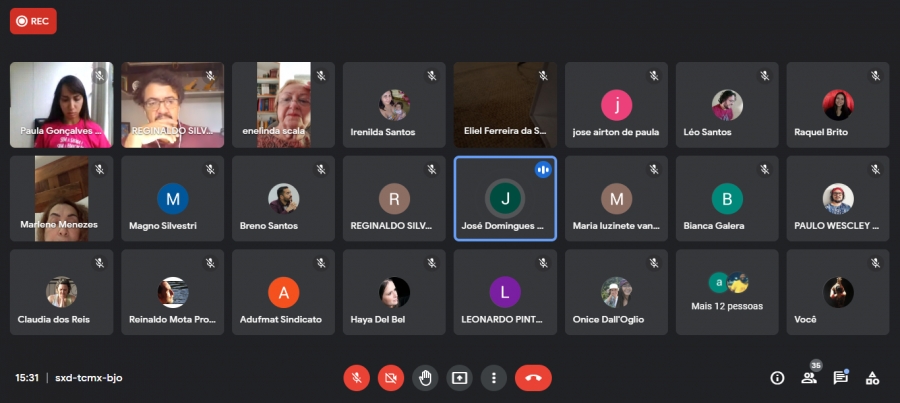Image resolution: width=900 pixels, height=403 pixels.
Task: Click muted mic icon on Você tile
Action: coord(875,263)
